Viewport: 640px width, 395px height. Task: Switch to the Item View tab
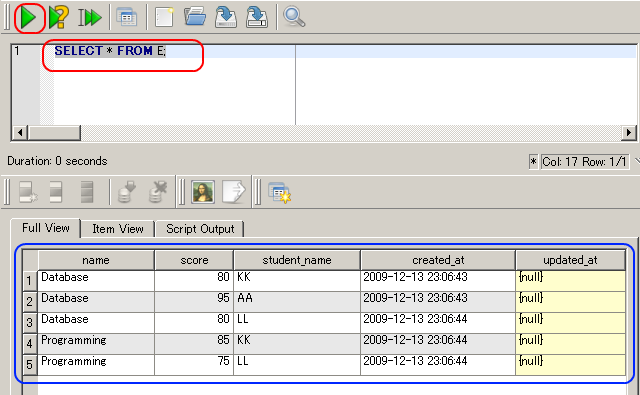pos(118,229)
